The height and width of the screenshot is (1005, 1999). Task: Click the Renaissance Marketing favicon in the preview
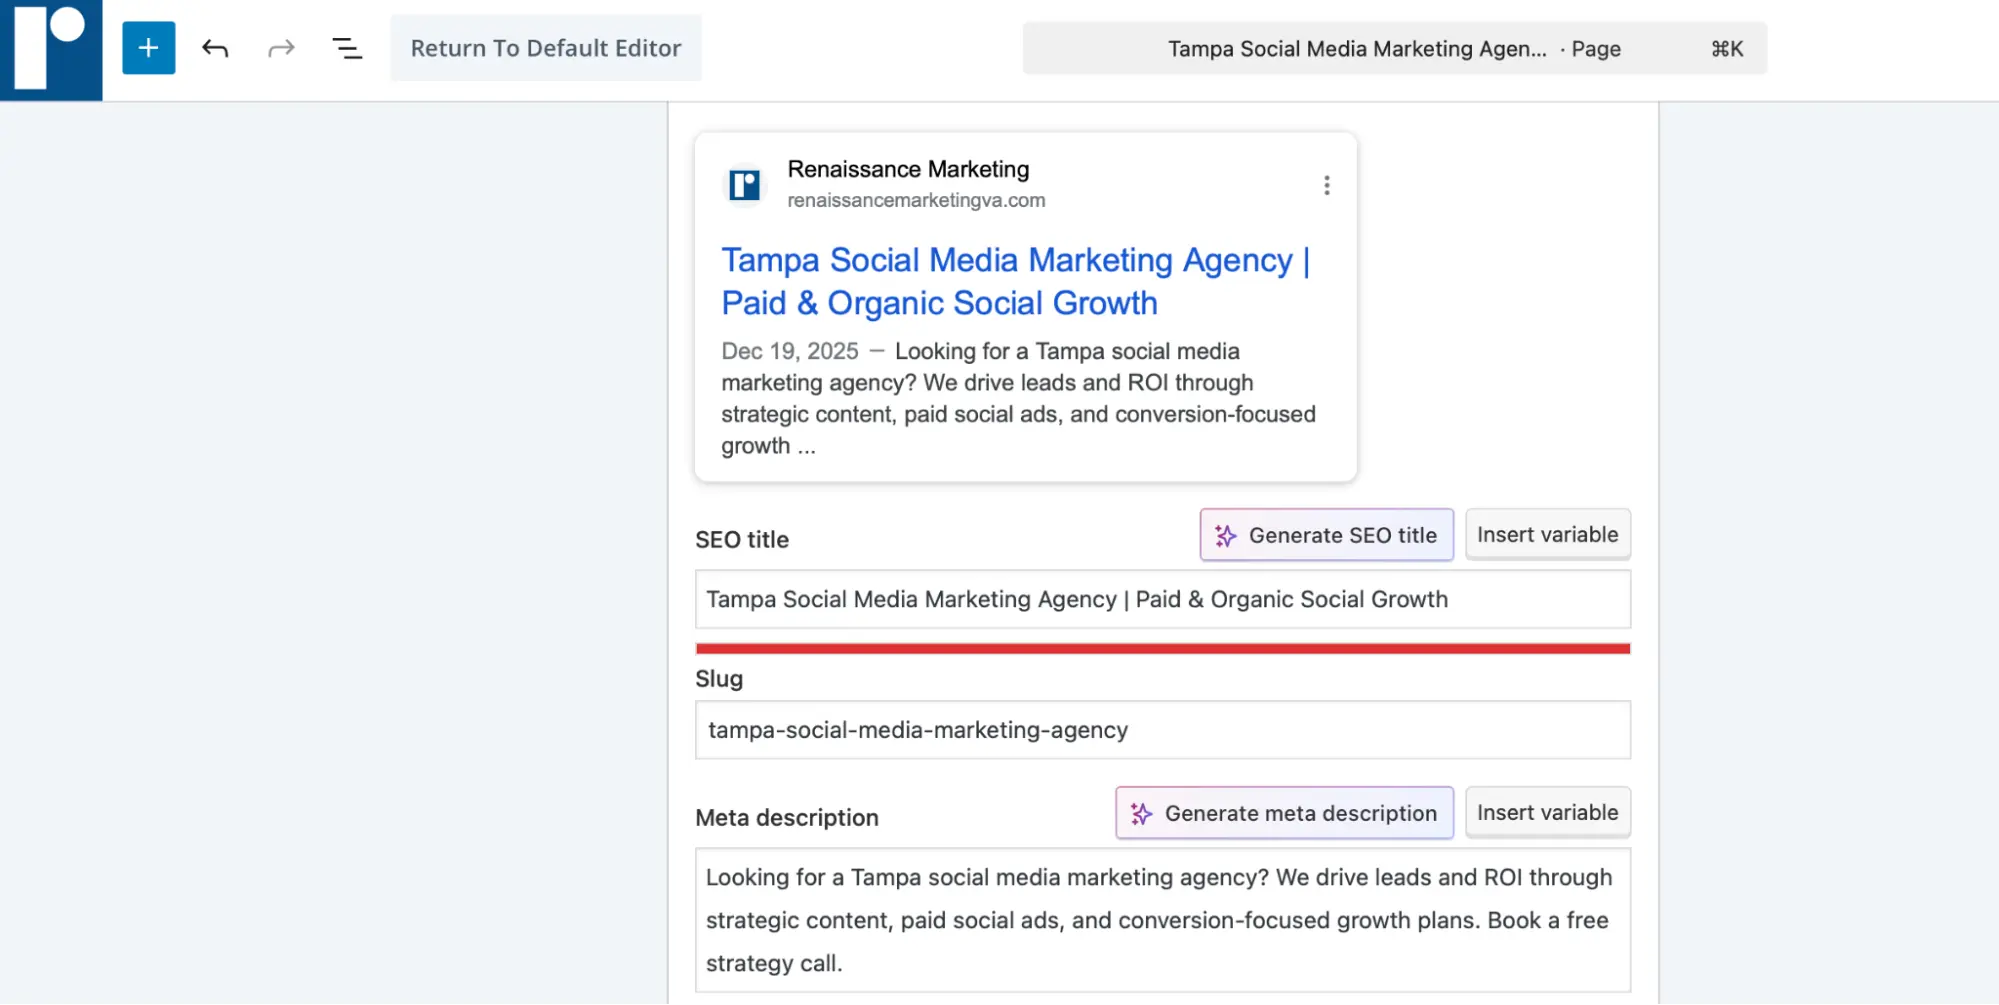pos(743,184)
